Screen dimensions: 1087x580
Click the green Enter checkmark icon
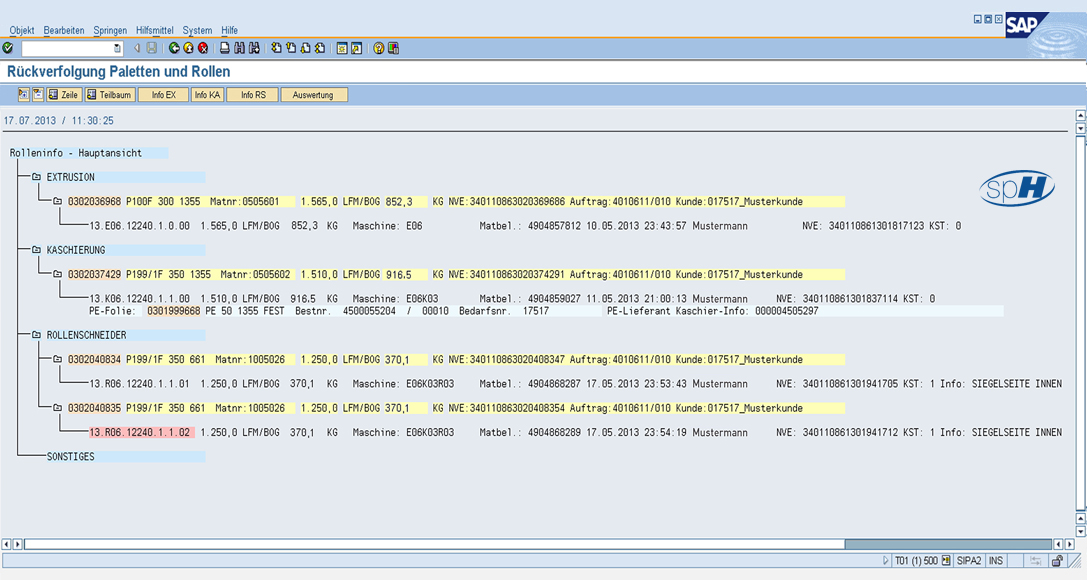tap(8, 48)
